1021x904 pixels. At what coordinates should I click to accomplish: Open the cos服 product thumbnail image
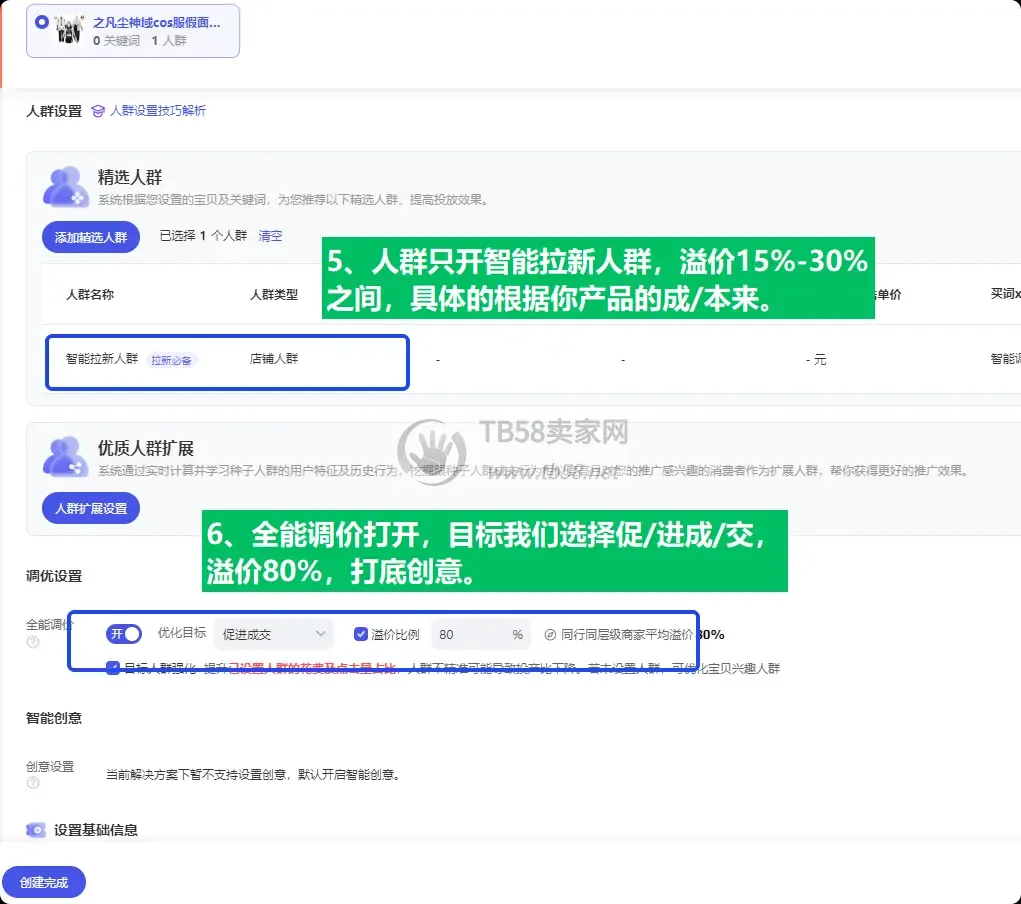68,30
